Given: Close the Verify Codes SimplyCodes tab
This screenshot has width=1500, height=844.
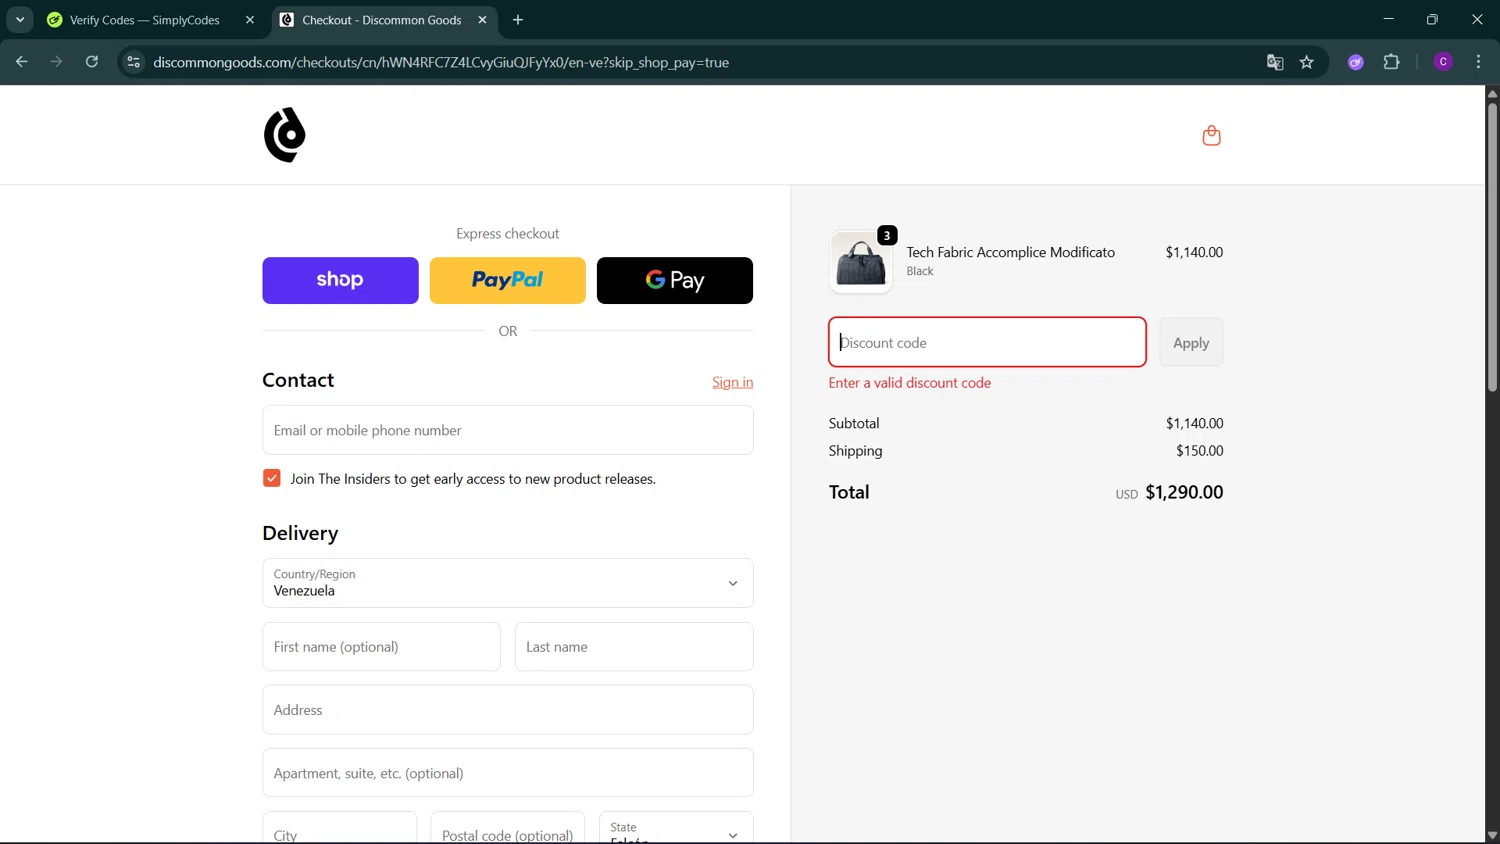Looking at the screenshot, I should [250, 20].
